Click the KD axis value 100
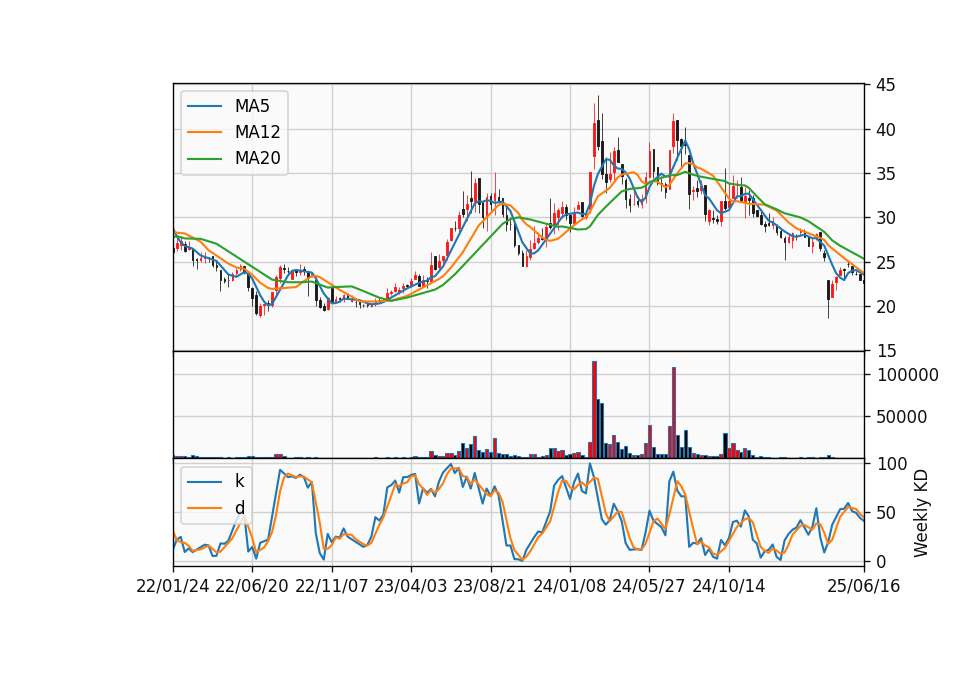The height and width of the screenshot is (690, 960). pyautogui.click(x=892, y=464)
